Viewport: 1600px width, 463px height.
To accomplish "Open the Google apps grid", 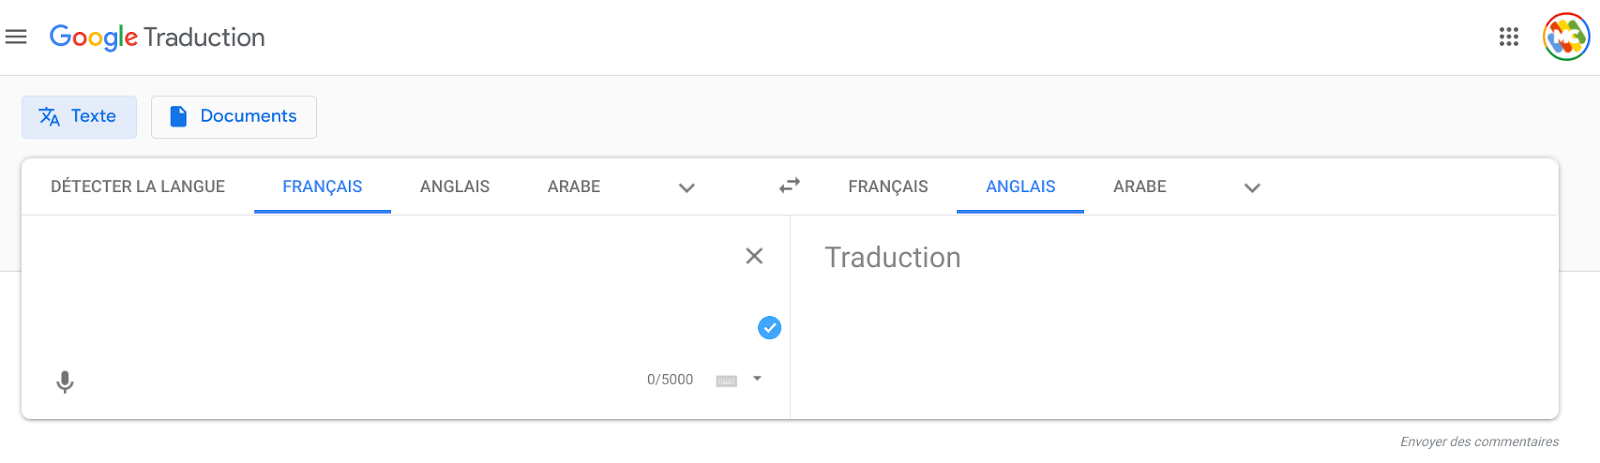I will [1509, 37].
